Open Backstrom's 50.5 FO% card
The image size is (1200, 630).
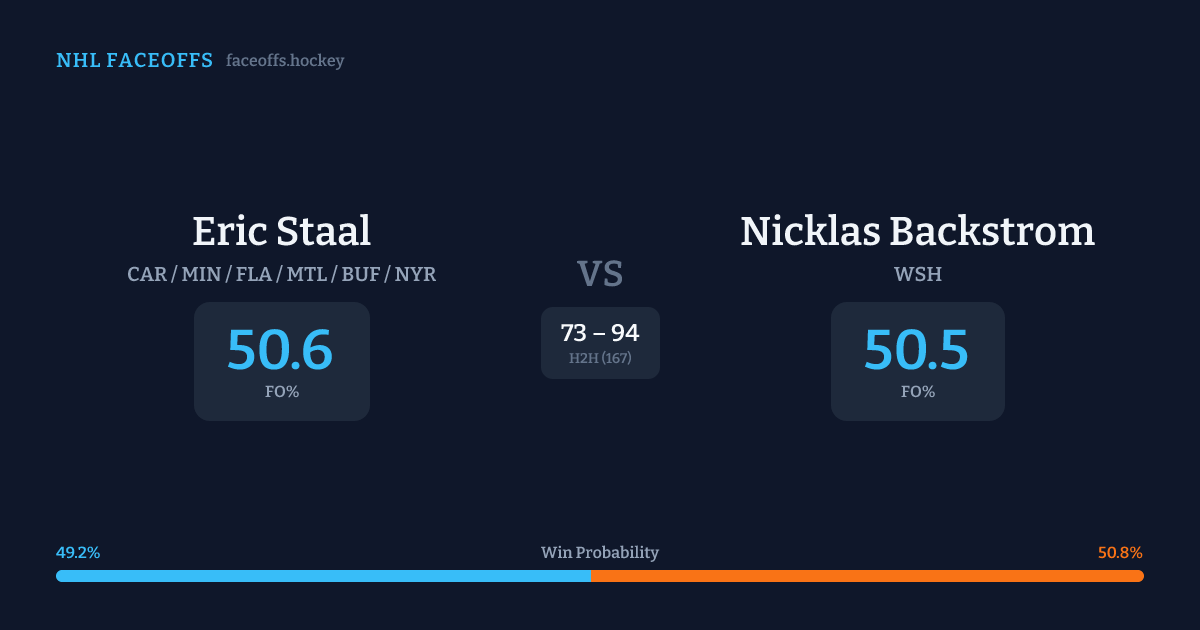point(917,361)
